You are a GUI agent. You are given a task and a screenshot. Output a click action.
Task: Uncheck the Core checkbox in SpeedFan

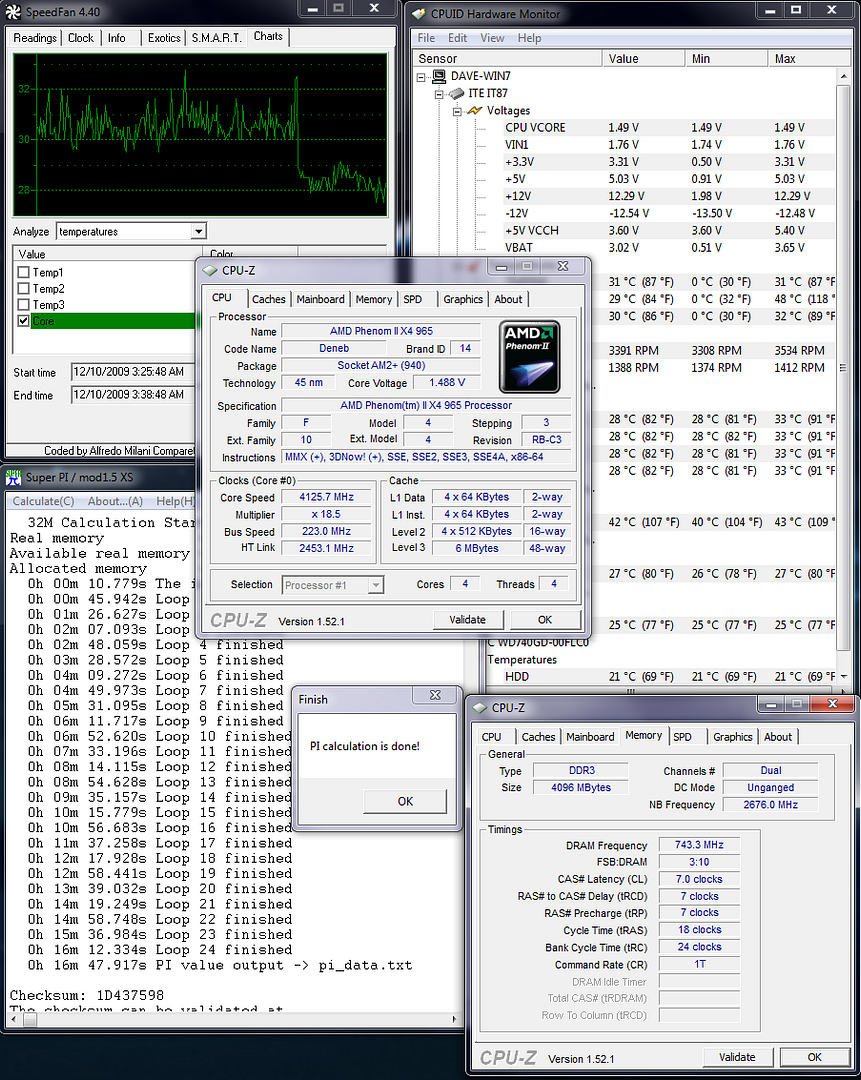pyautogui.click(x=23, y=321)
